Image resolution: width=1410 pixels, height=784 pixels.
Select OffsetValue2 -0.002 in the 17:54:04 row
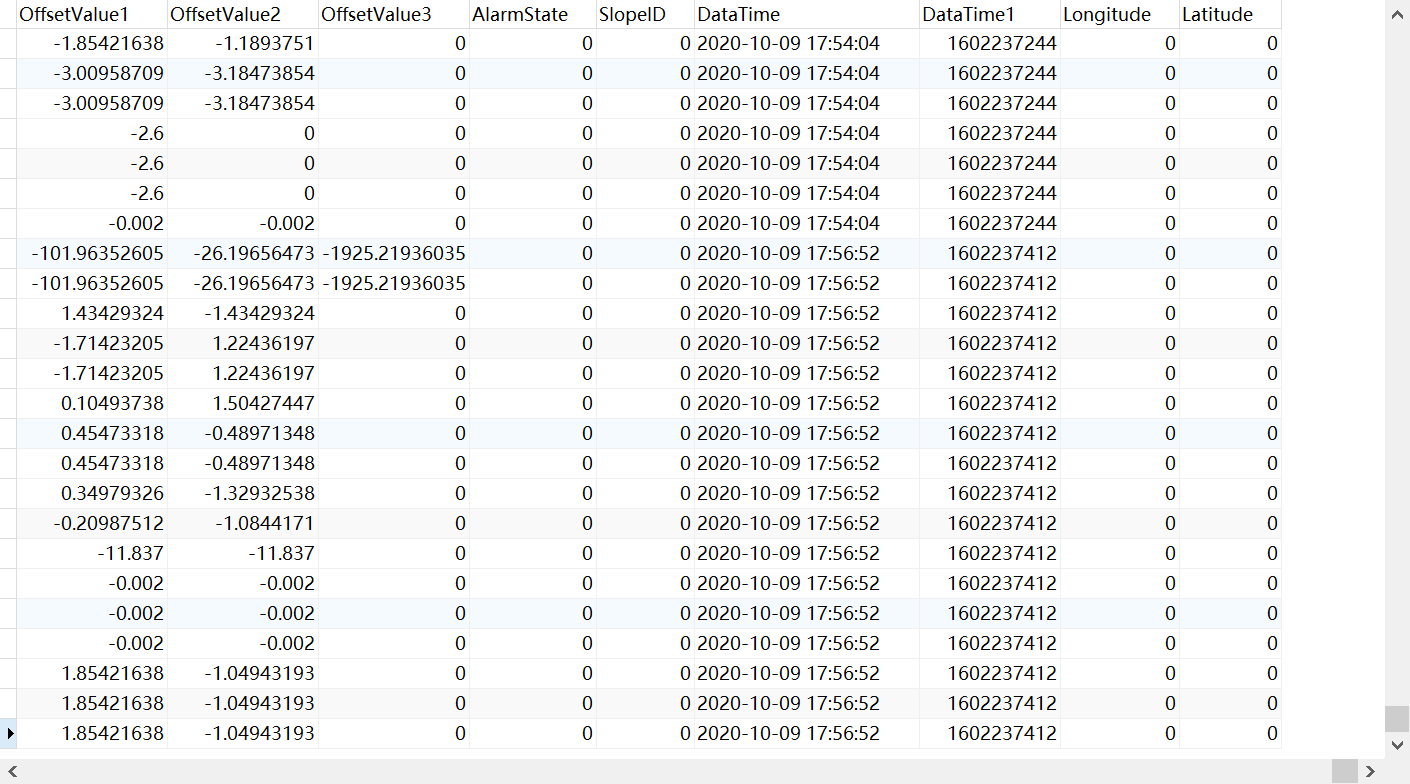click(243, 224)
